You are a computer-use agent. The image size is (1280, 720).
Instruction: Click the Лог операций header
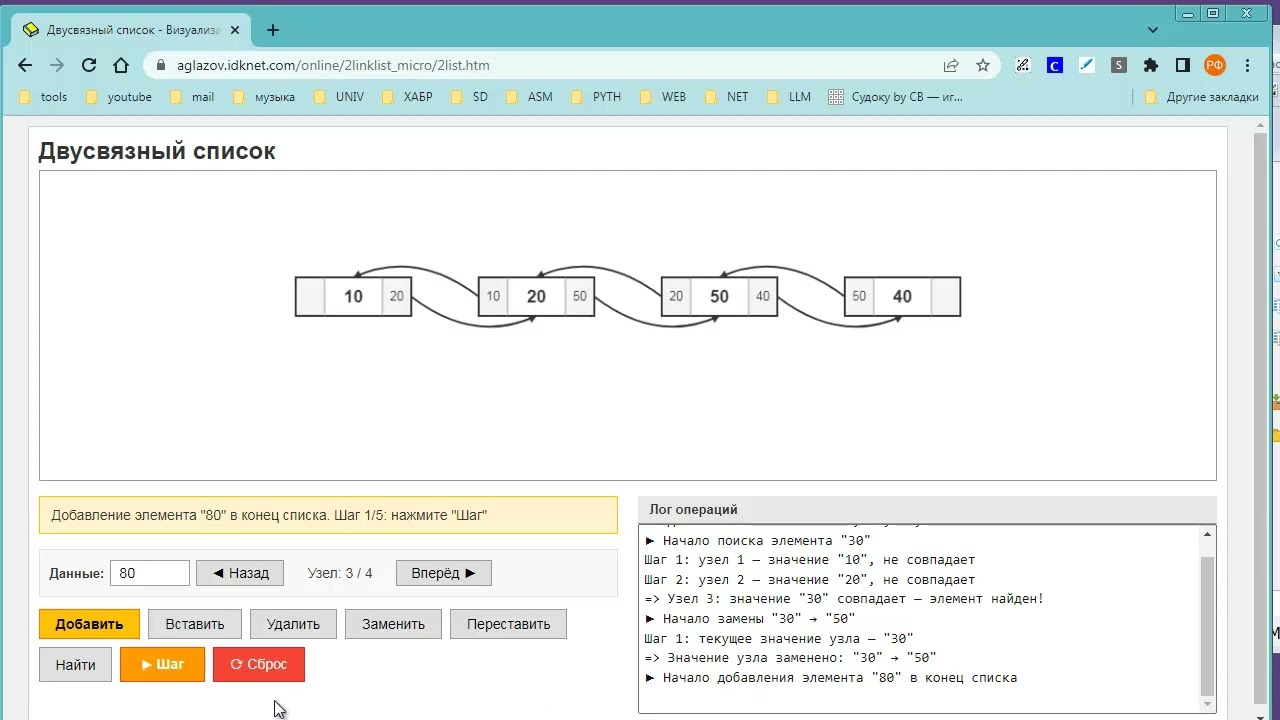(x=693, y=509)
